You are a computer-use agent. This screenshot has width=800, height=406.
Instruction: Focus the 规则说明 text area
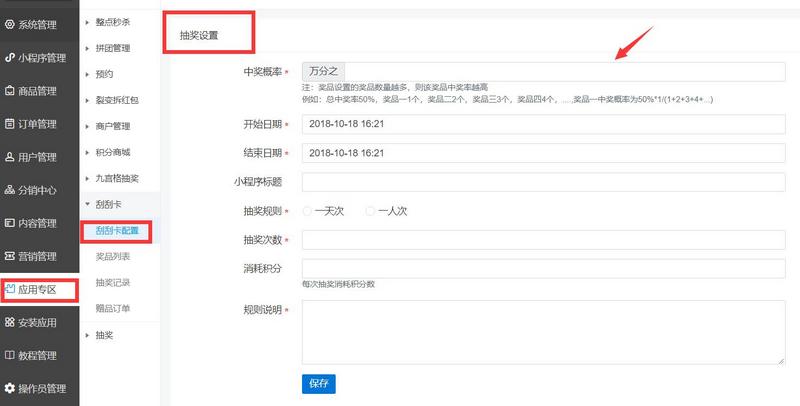(543, 333)
